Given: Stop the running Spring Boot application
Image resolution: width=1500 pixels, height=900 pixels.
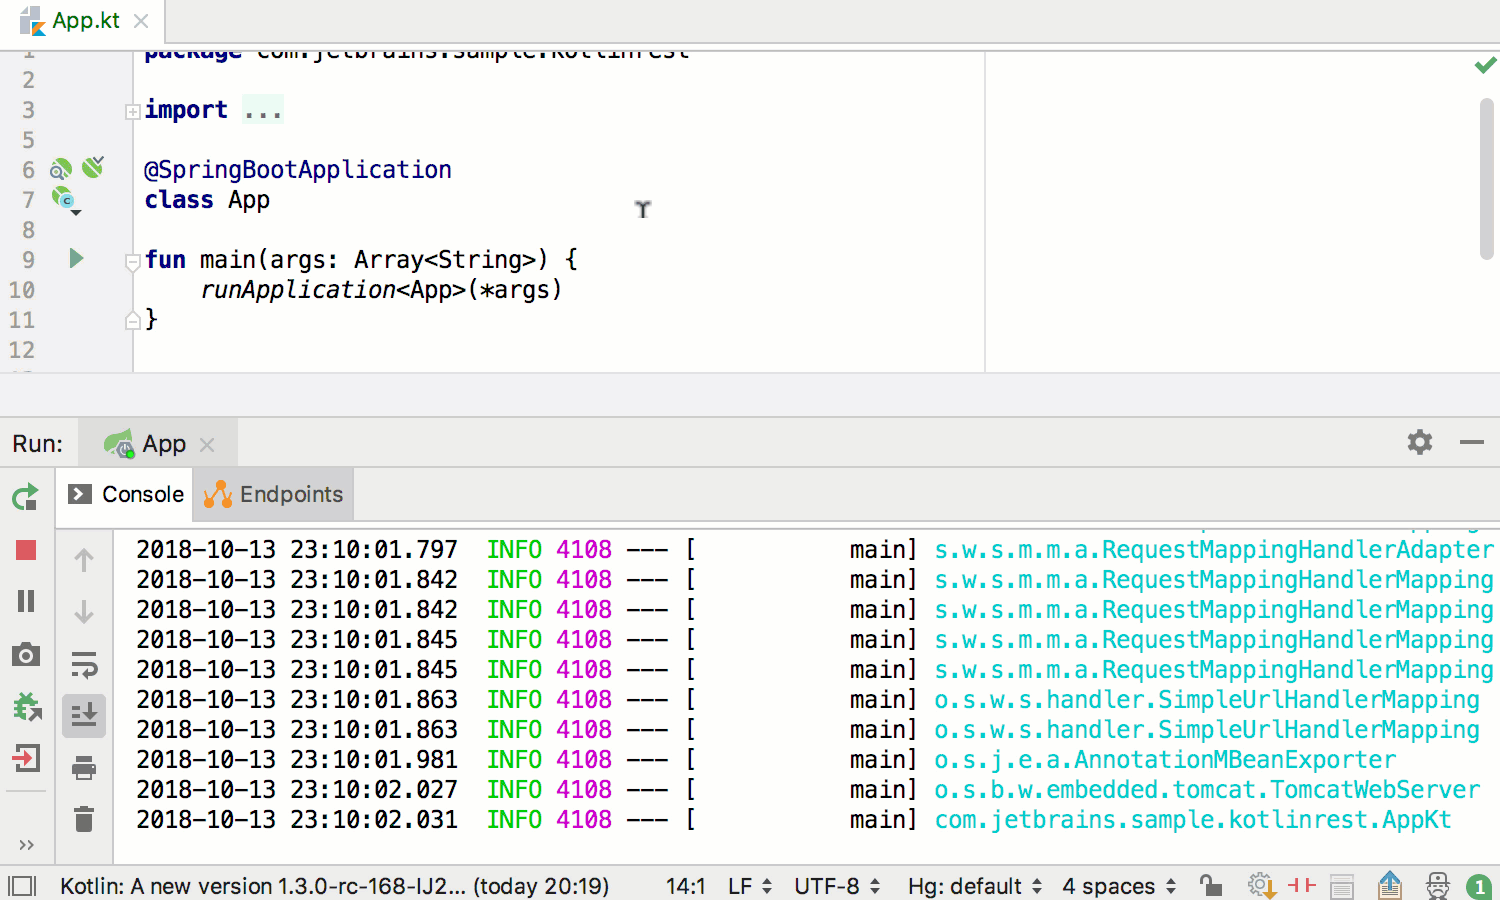Looking at the screenshot, I should (x=24, y=549).
